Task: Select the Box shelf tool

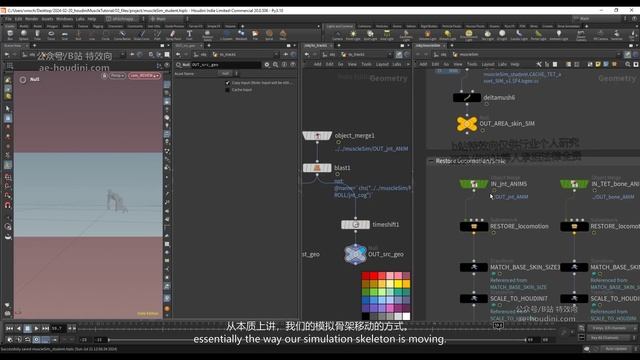Action: click(10, 35)
